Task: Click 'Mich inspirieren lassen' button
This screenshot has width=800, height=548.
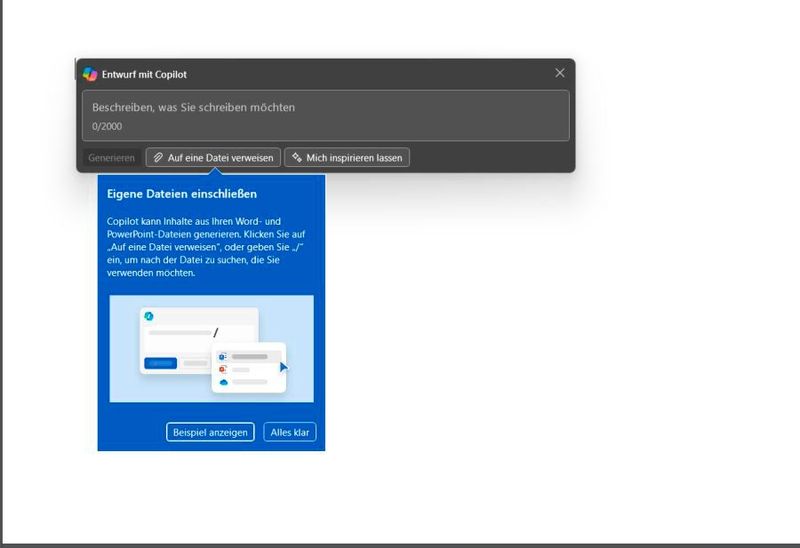Action: click(347, 158)
